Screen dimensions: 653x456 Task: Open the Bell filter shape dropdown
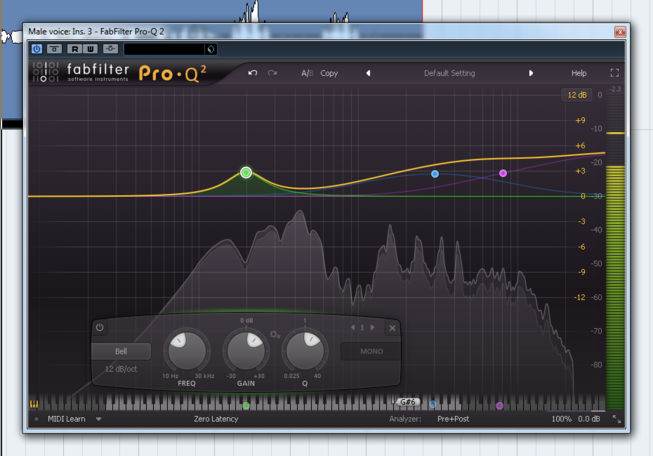[x=121, y=351]
